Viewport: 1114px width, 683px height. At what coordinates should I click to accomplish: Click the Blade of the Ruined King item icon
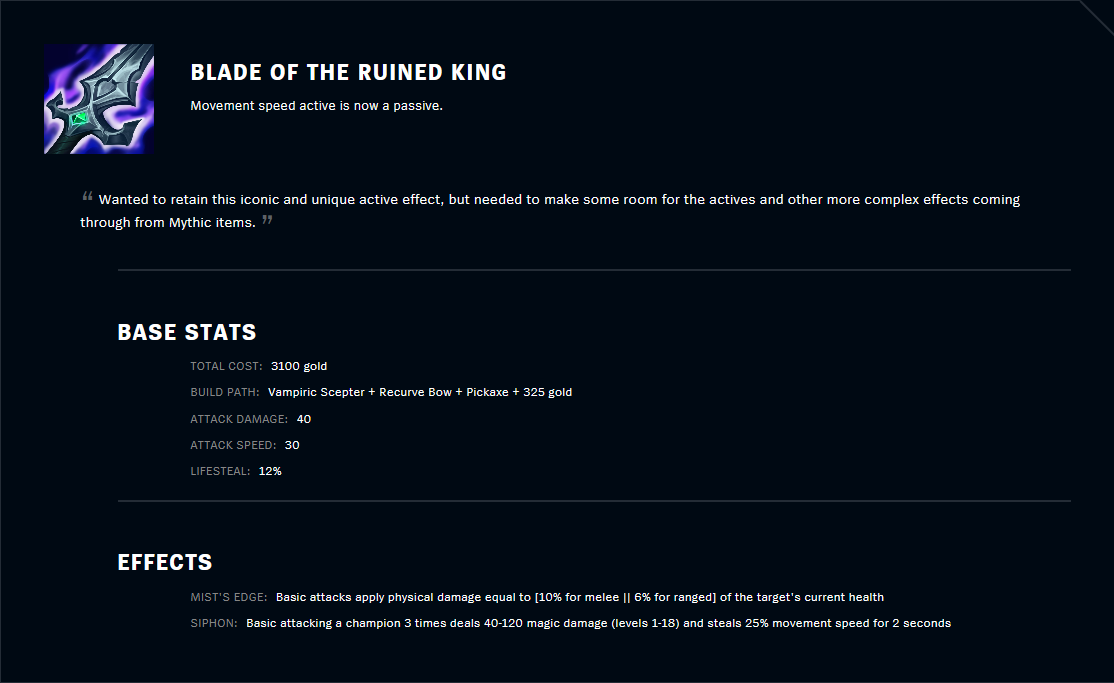tap(98, 99)
